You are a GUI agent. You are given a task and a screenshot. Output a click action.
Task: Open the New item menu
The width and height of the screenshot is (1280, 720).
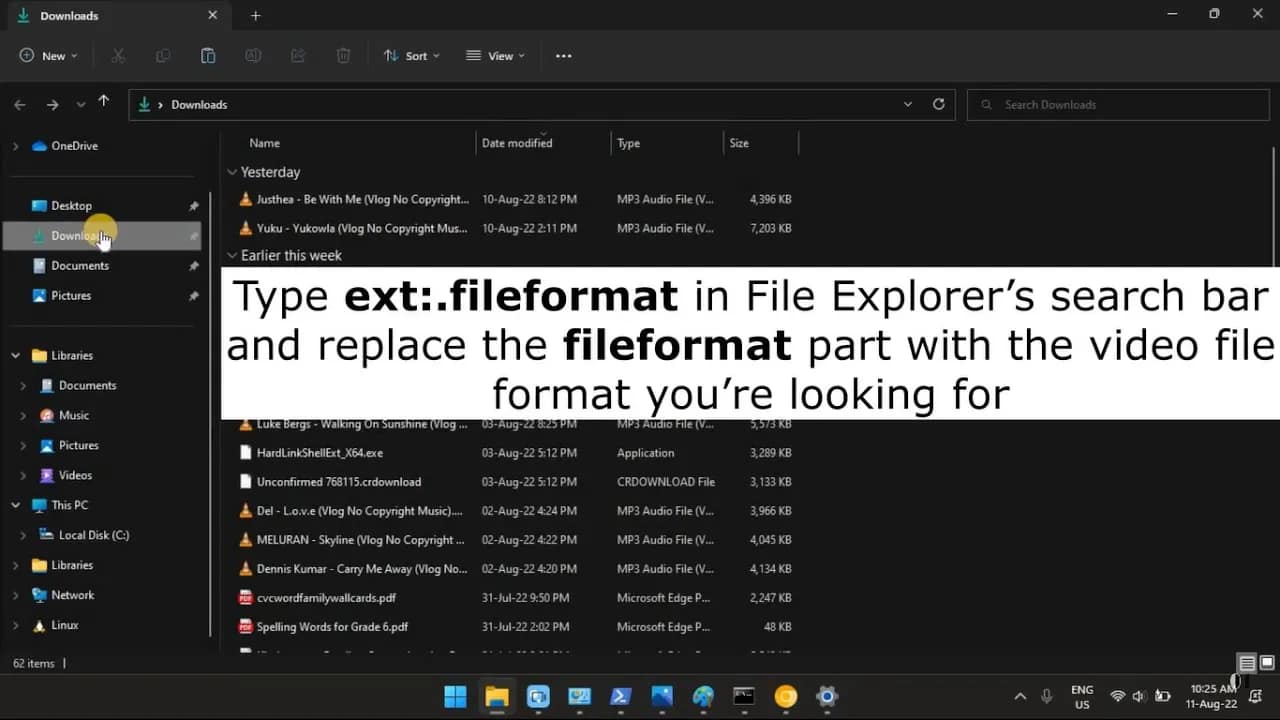pyautogui.click(x=47, y=56)
